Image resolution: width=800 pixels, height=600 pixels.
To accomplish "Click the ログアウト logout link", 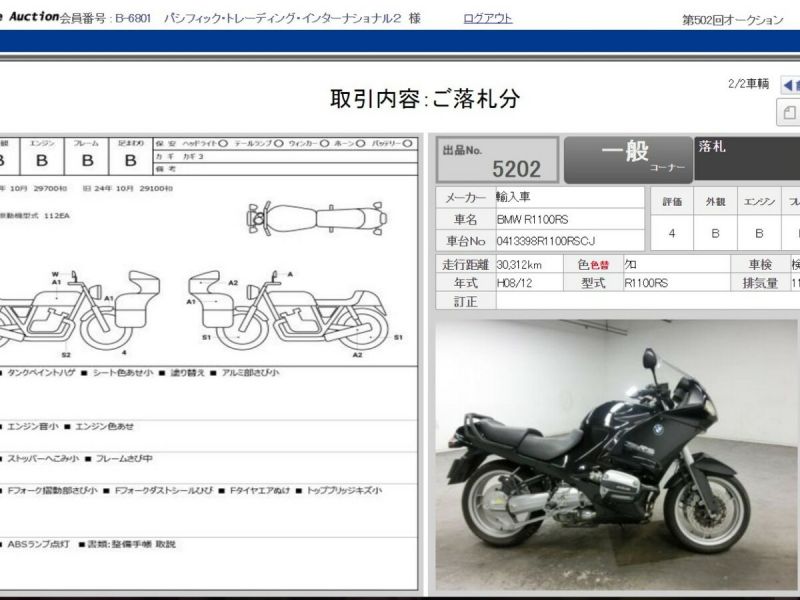I will coord(488,18).
